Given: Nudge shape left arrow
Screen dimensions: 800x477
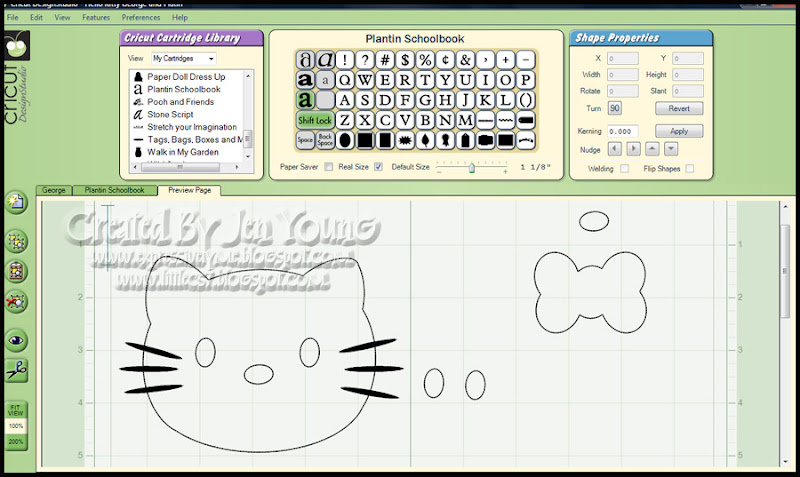Looking at the screenshot, I should tap(615, 149).
